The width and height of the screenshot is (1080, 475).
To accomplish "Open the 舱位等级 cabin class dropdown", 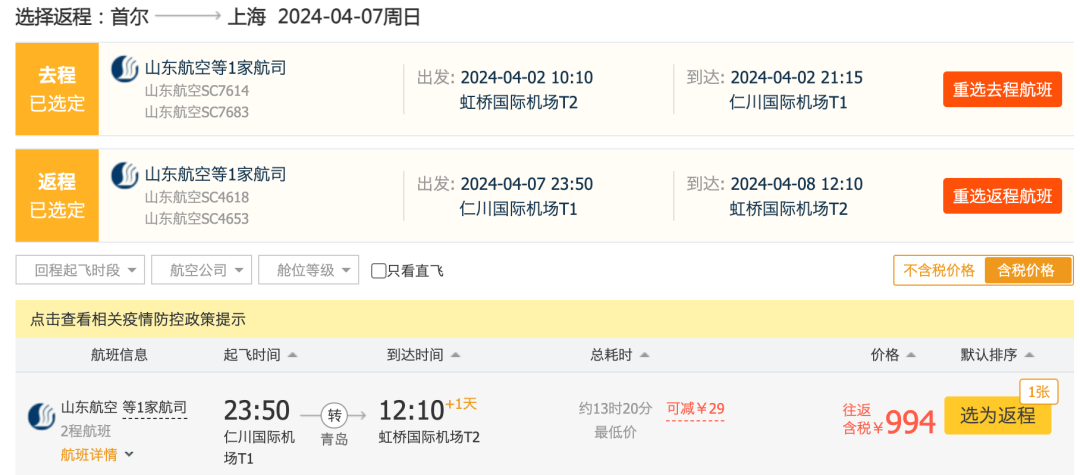I will pos(308,270).
